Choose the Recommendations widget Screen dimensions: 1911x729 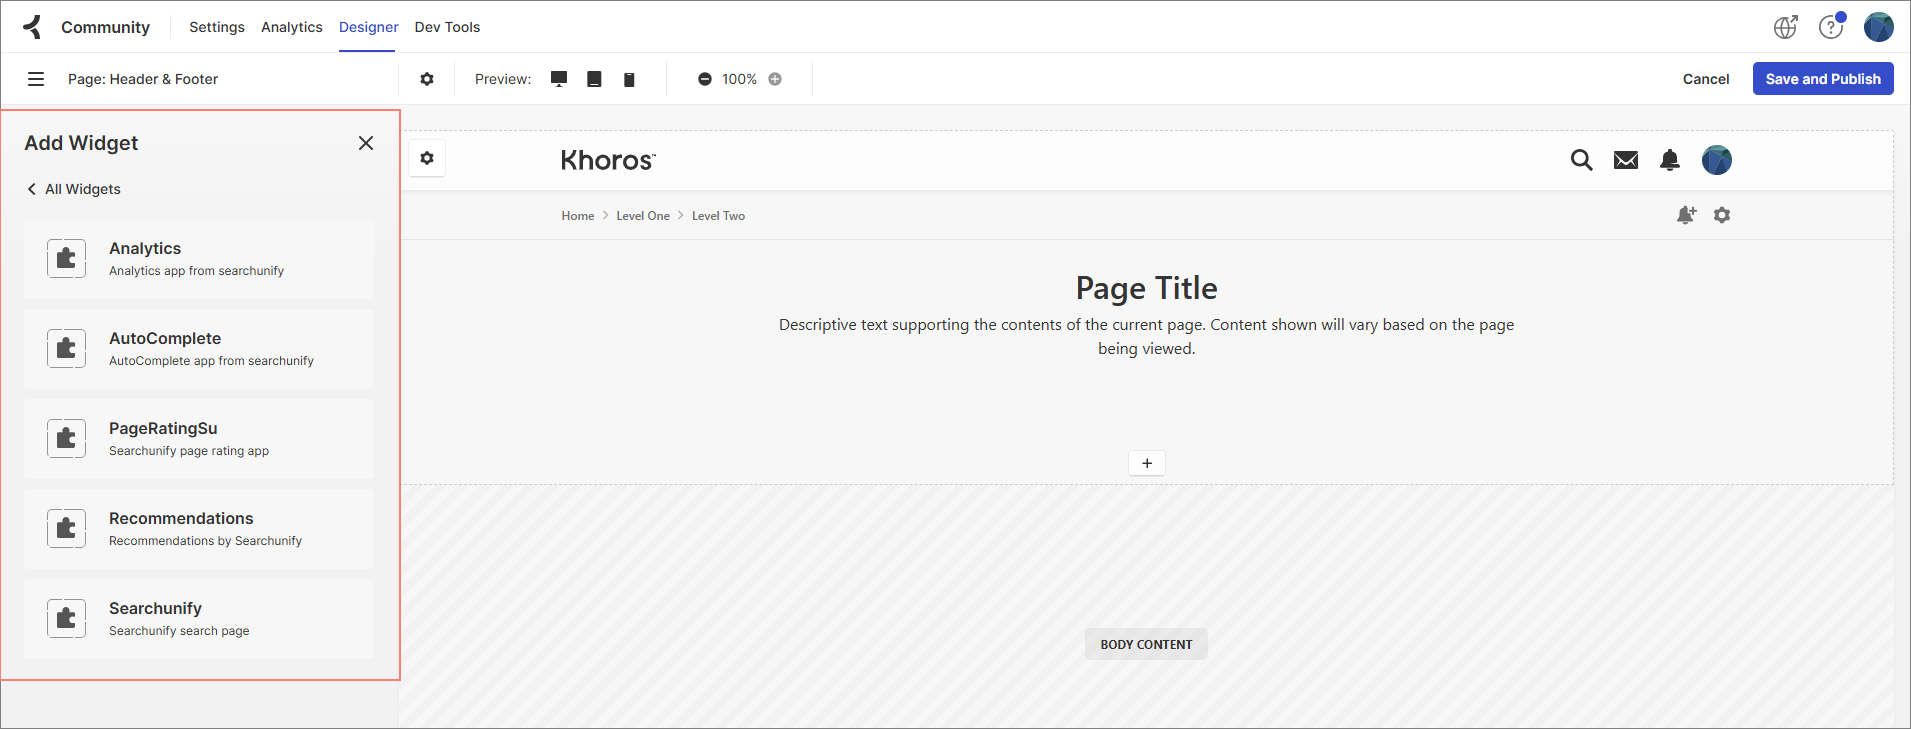[x=199, y=529]
